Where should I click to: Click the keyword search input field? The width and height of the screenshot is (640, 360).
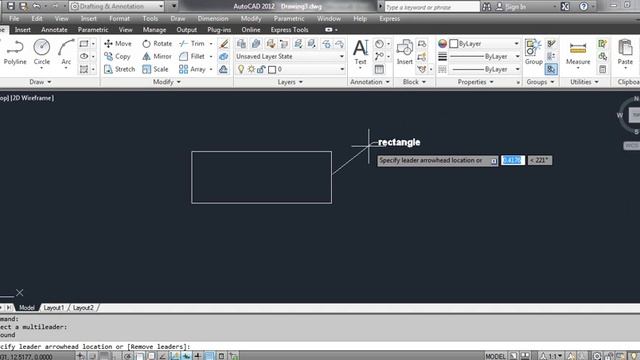coord(432,7)
